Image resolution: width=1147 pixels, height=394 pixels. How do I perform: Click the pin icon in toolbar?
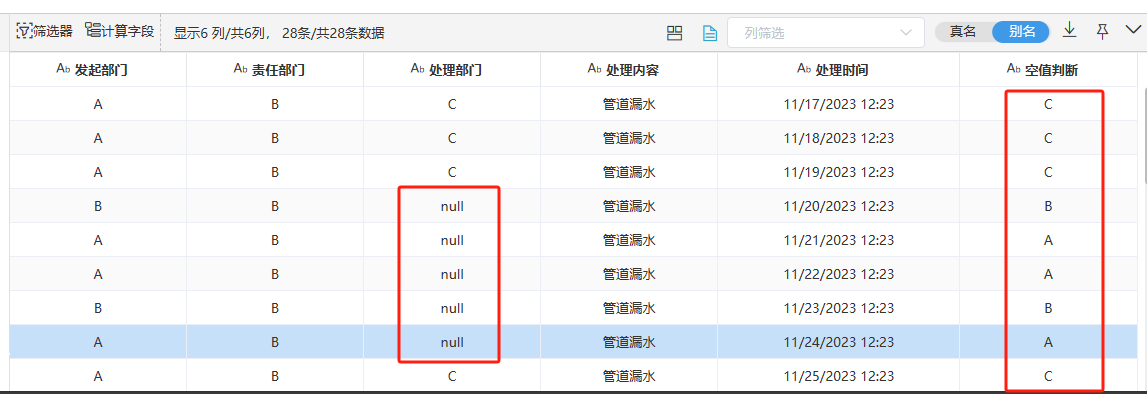[1102, 31]
